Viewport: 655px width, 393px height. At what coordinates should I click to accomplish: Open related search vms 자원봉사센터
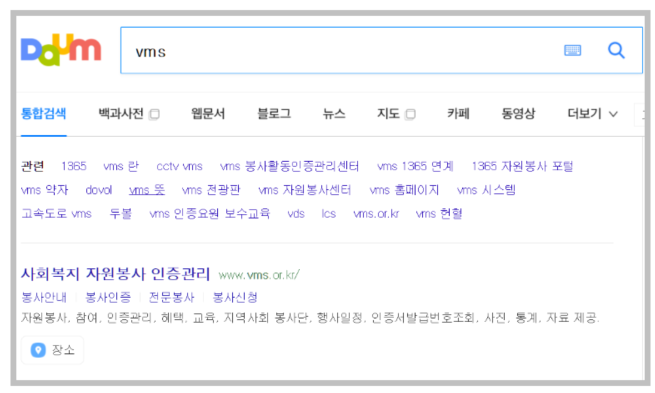pyautogui.click(x=305, y=190)
